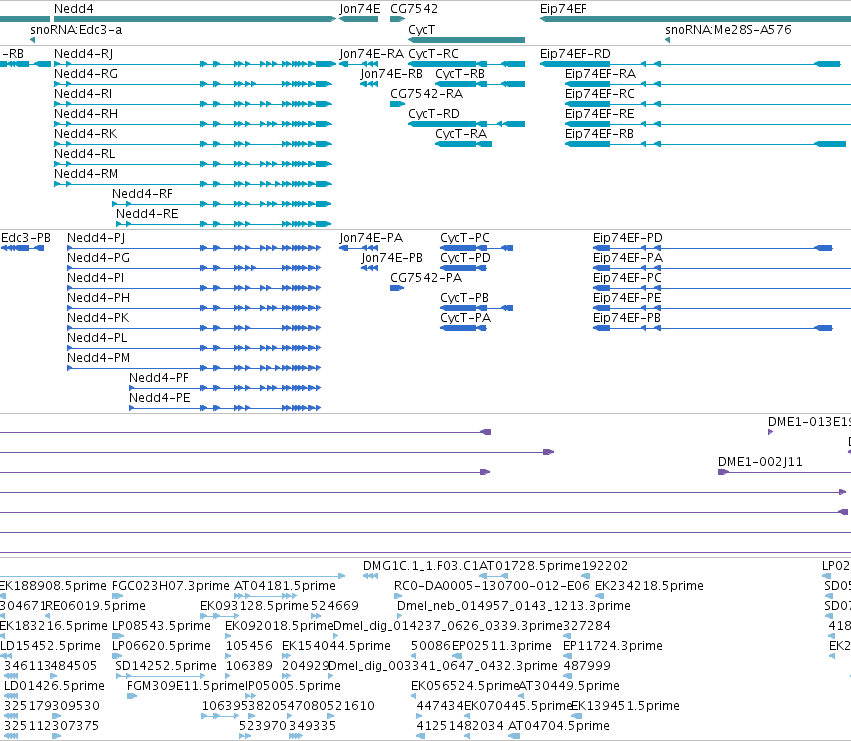Click the Eip74EF gene label in the top track
Viewport: 851px width, 741px height.
click(563, 9)
